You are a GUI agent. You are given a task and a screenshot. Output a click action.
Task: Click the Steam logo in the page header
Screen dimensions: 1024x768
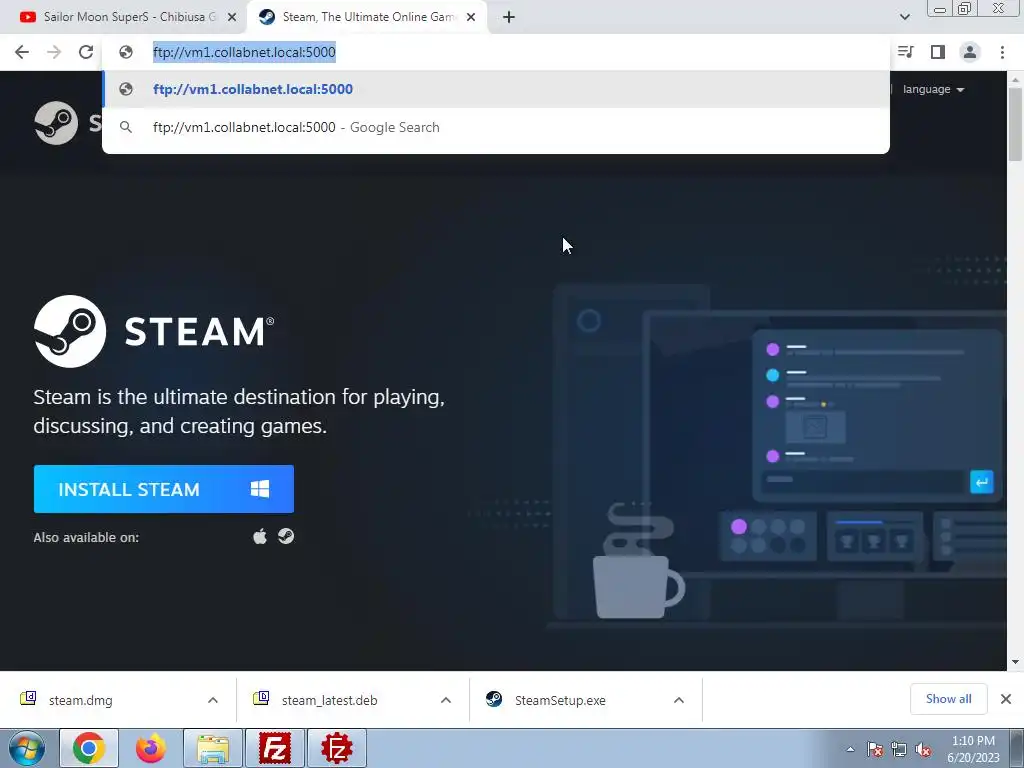point(56,123)
